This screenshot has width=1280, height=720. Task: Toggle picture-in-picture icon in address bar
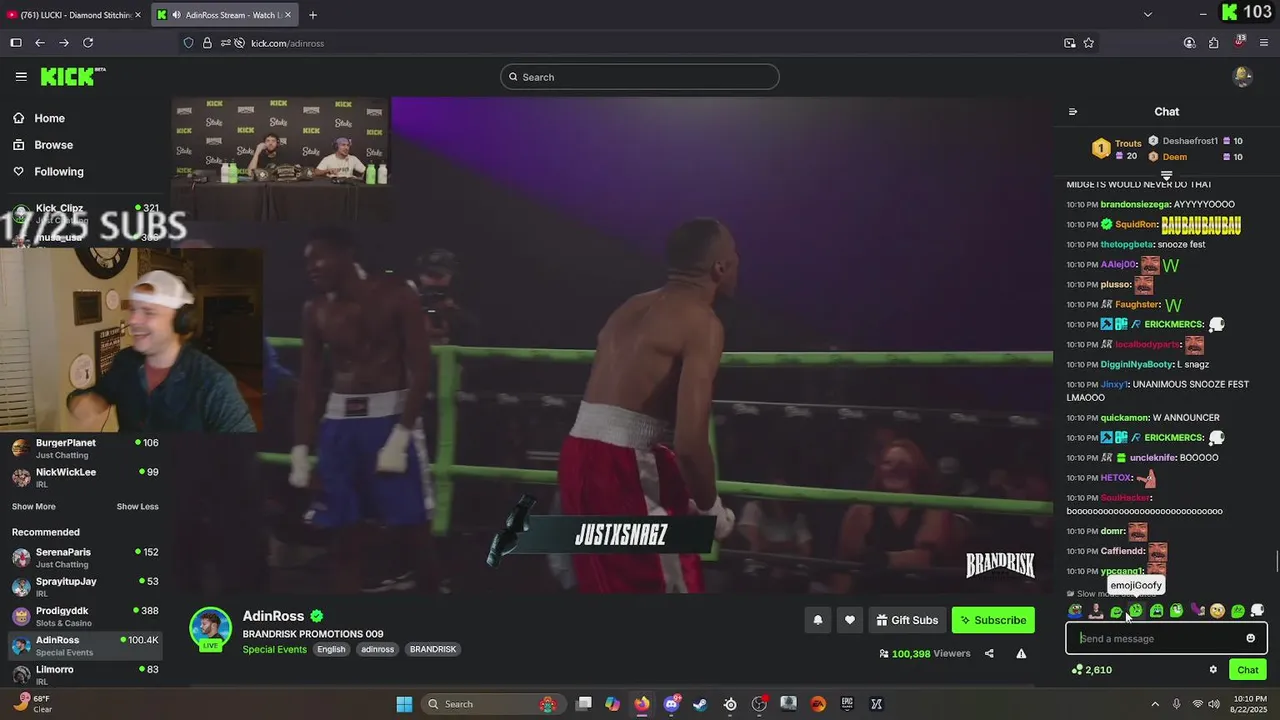point(1069,43)
